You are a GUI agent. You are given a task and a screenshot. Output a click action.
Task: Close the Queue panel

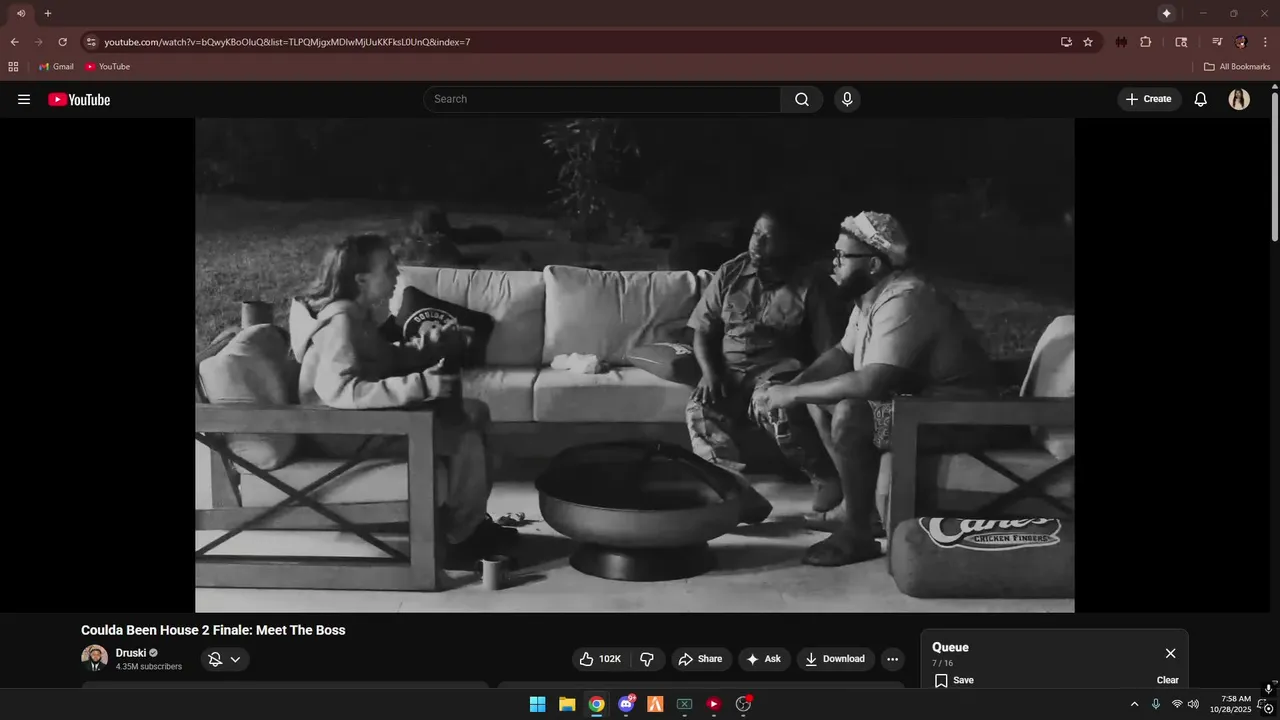[1170, 653]
